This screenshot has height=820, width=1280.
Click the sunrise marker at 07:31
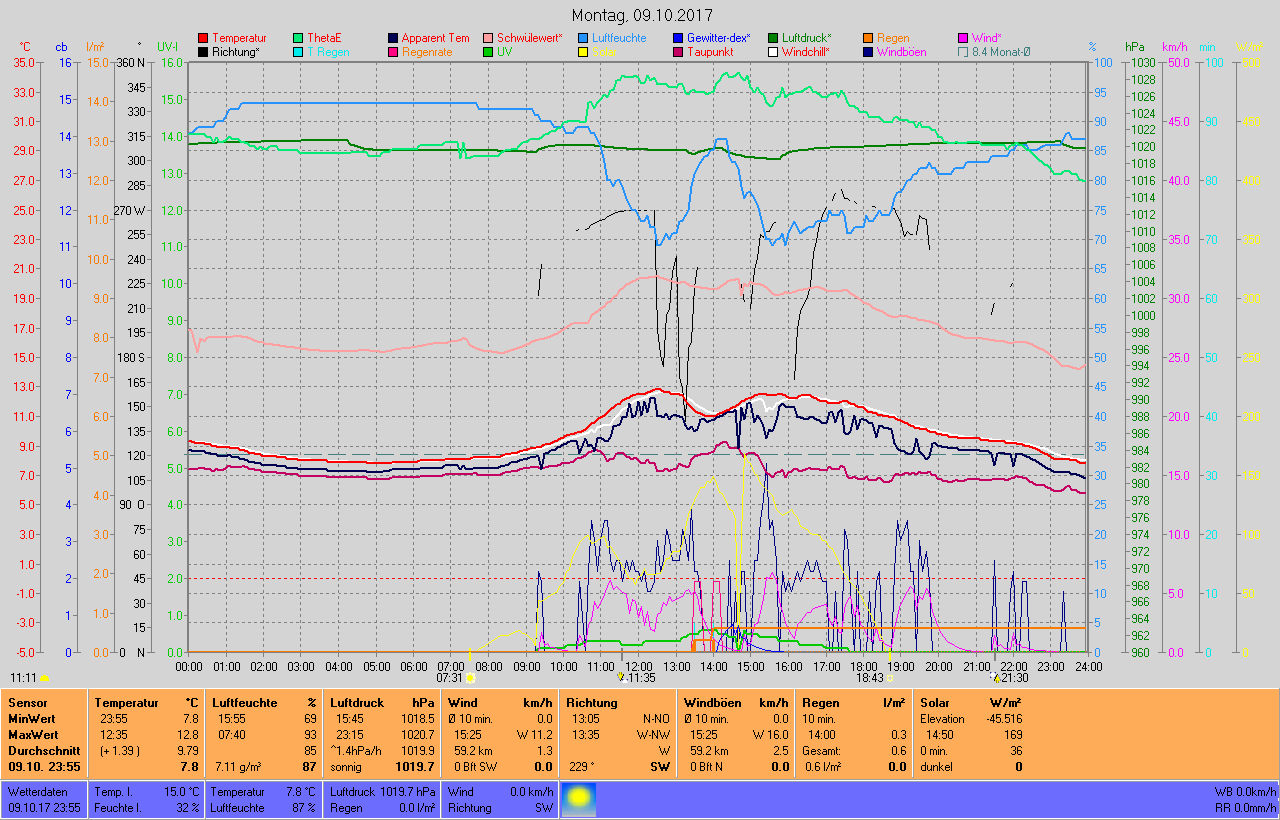point(470,677)
